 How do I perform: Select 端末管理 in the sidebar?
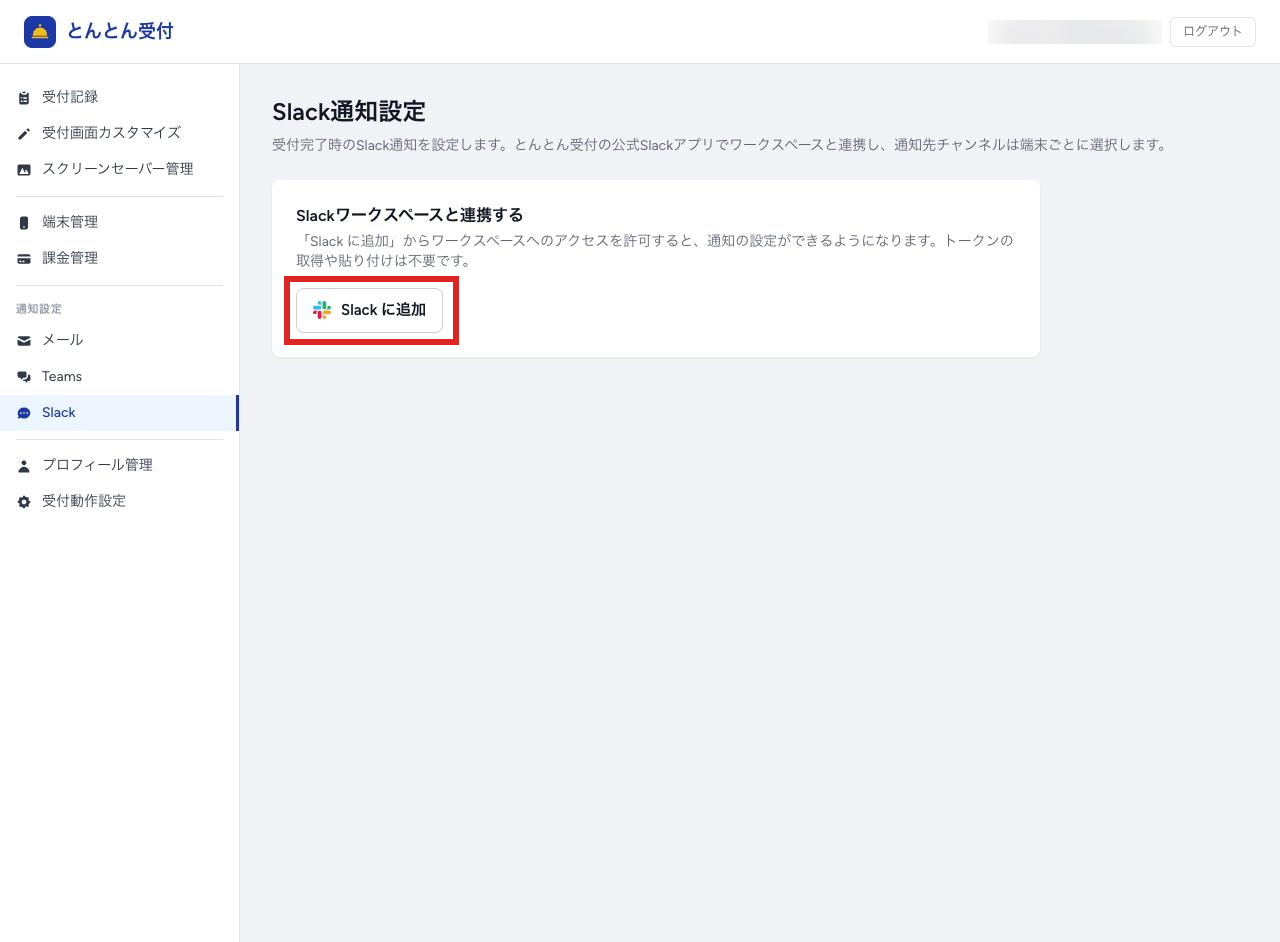tap(119, 222)
